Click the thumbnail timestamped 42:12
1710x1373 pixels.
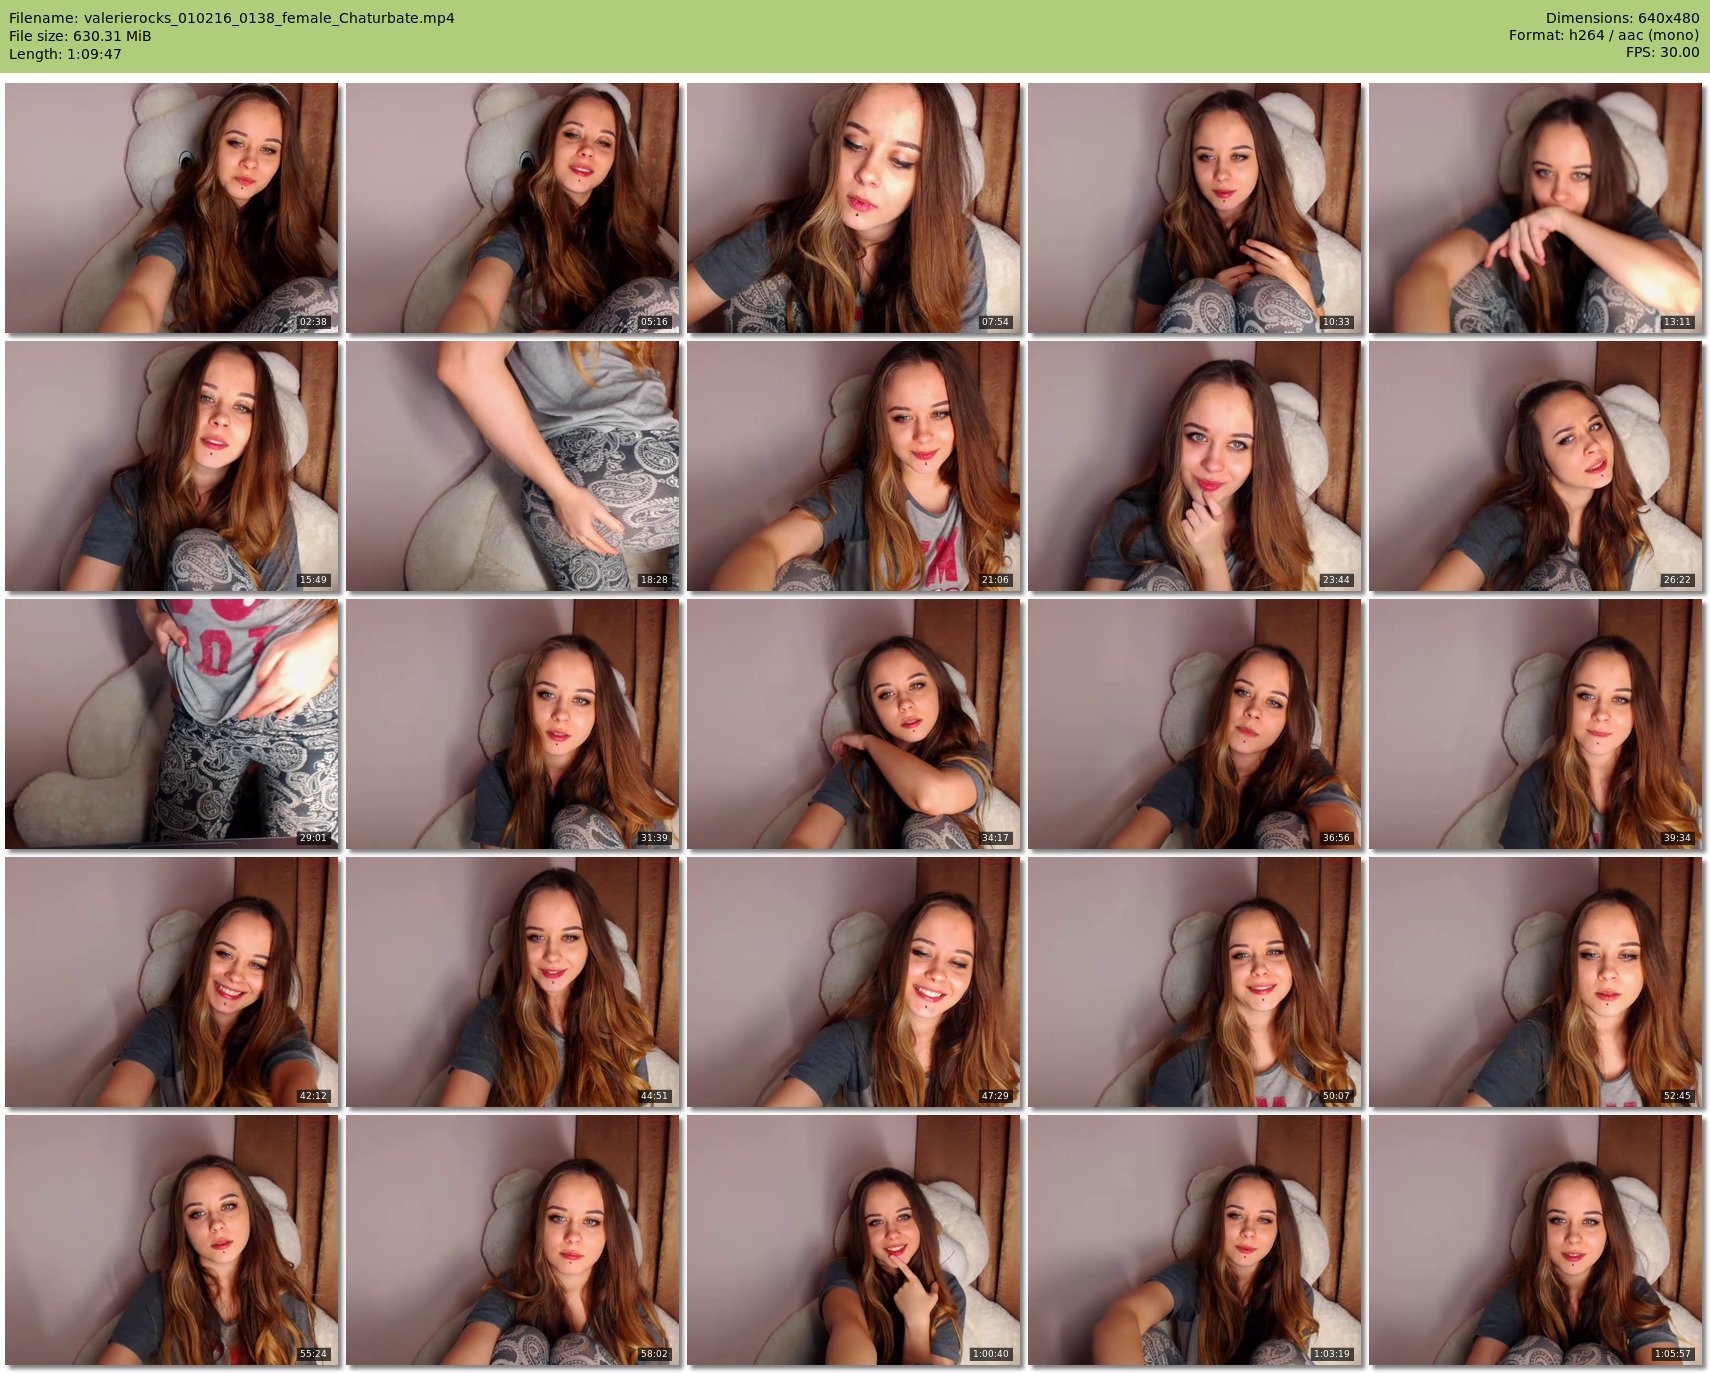coord(171,982)
